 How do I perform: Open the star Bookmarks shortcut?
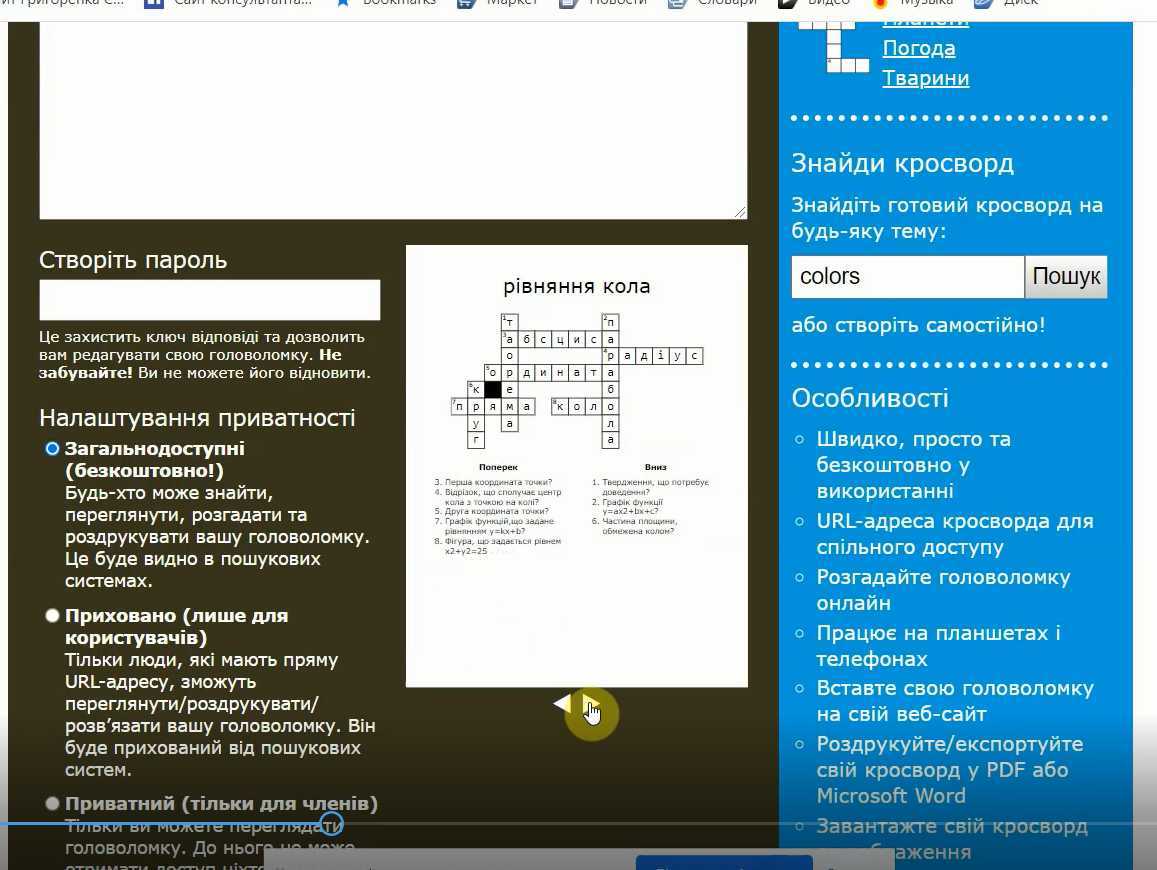pos(343,2)
